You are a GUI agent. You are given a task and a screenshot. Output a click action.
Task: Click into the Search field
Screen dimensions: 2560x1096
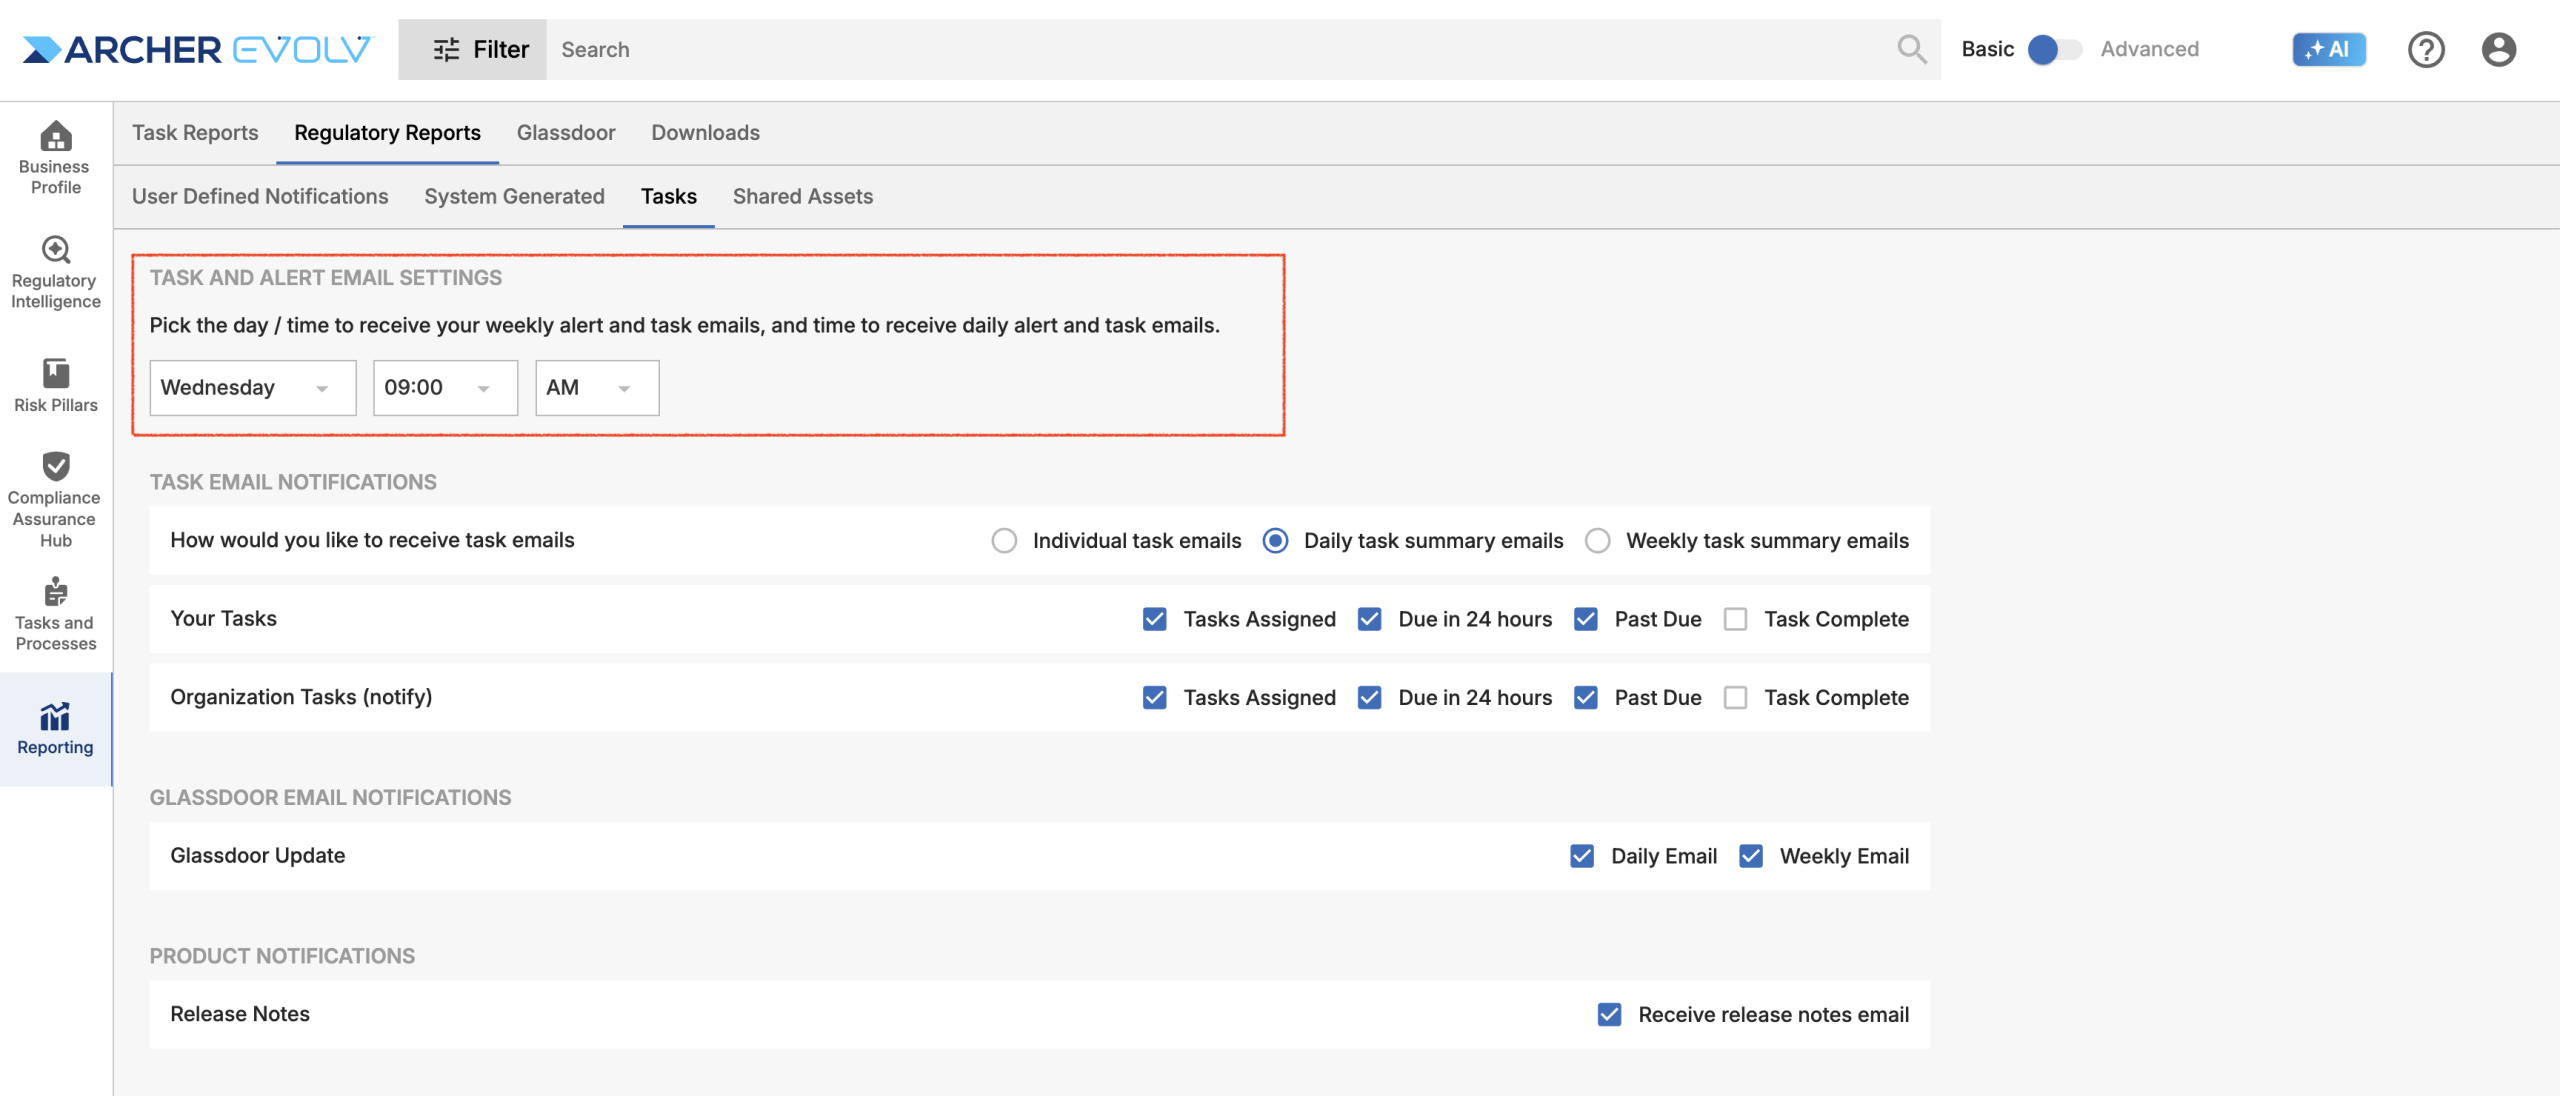point(1220,49)
